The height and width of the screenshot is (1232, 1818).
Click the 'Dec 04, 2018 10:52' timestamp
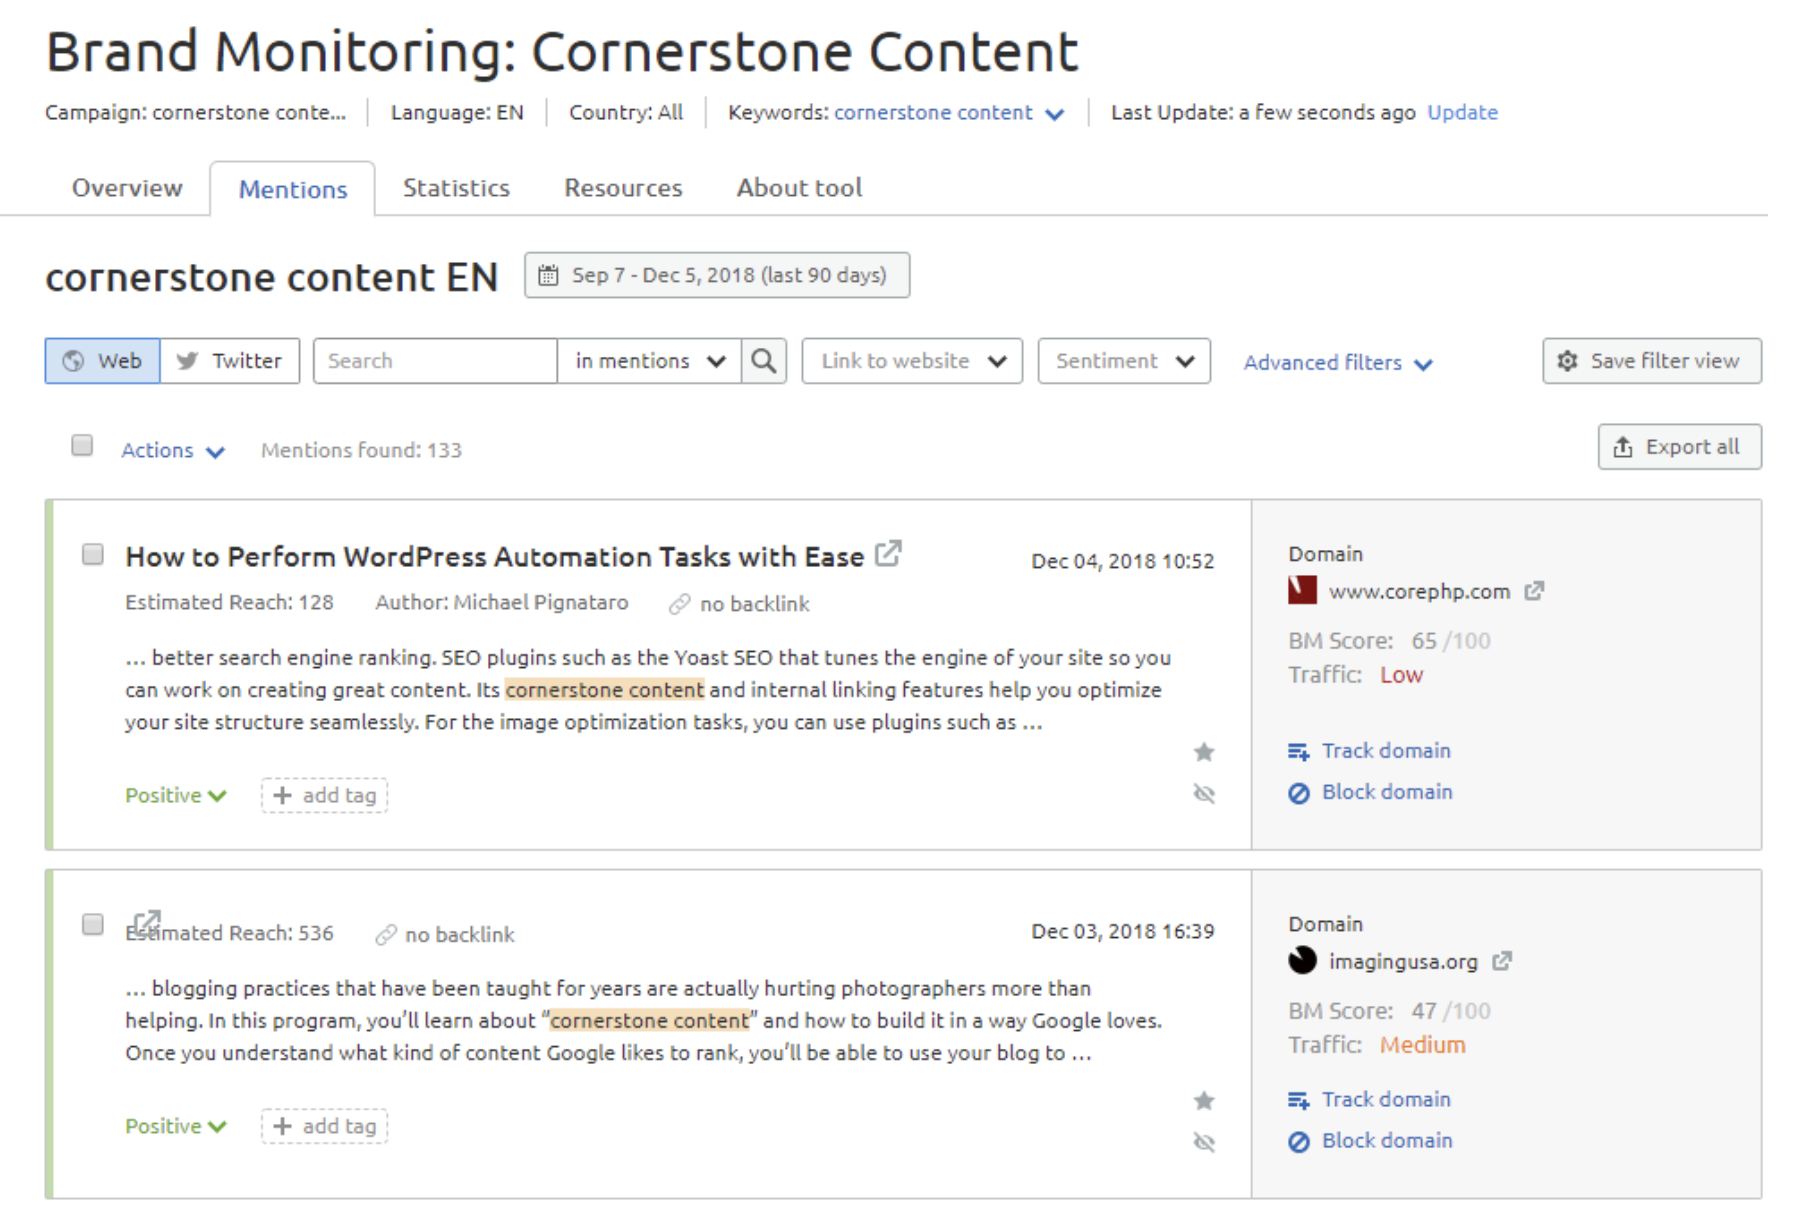(x=1122, y=561)
